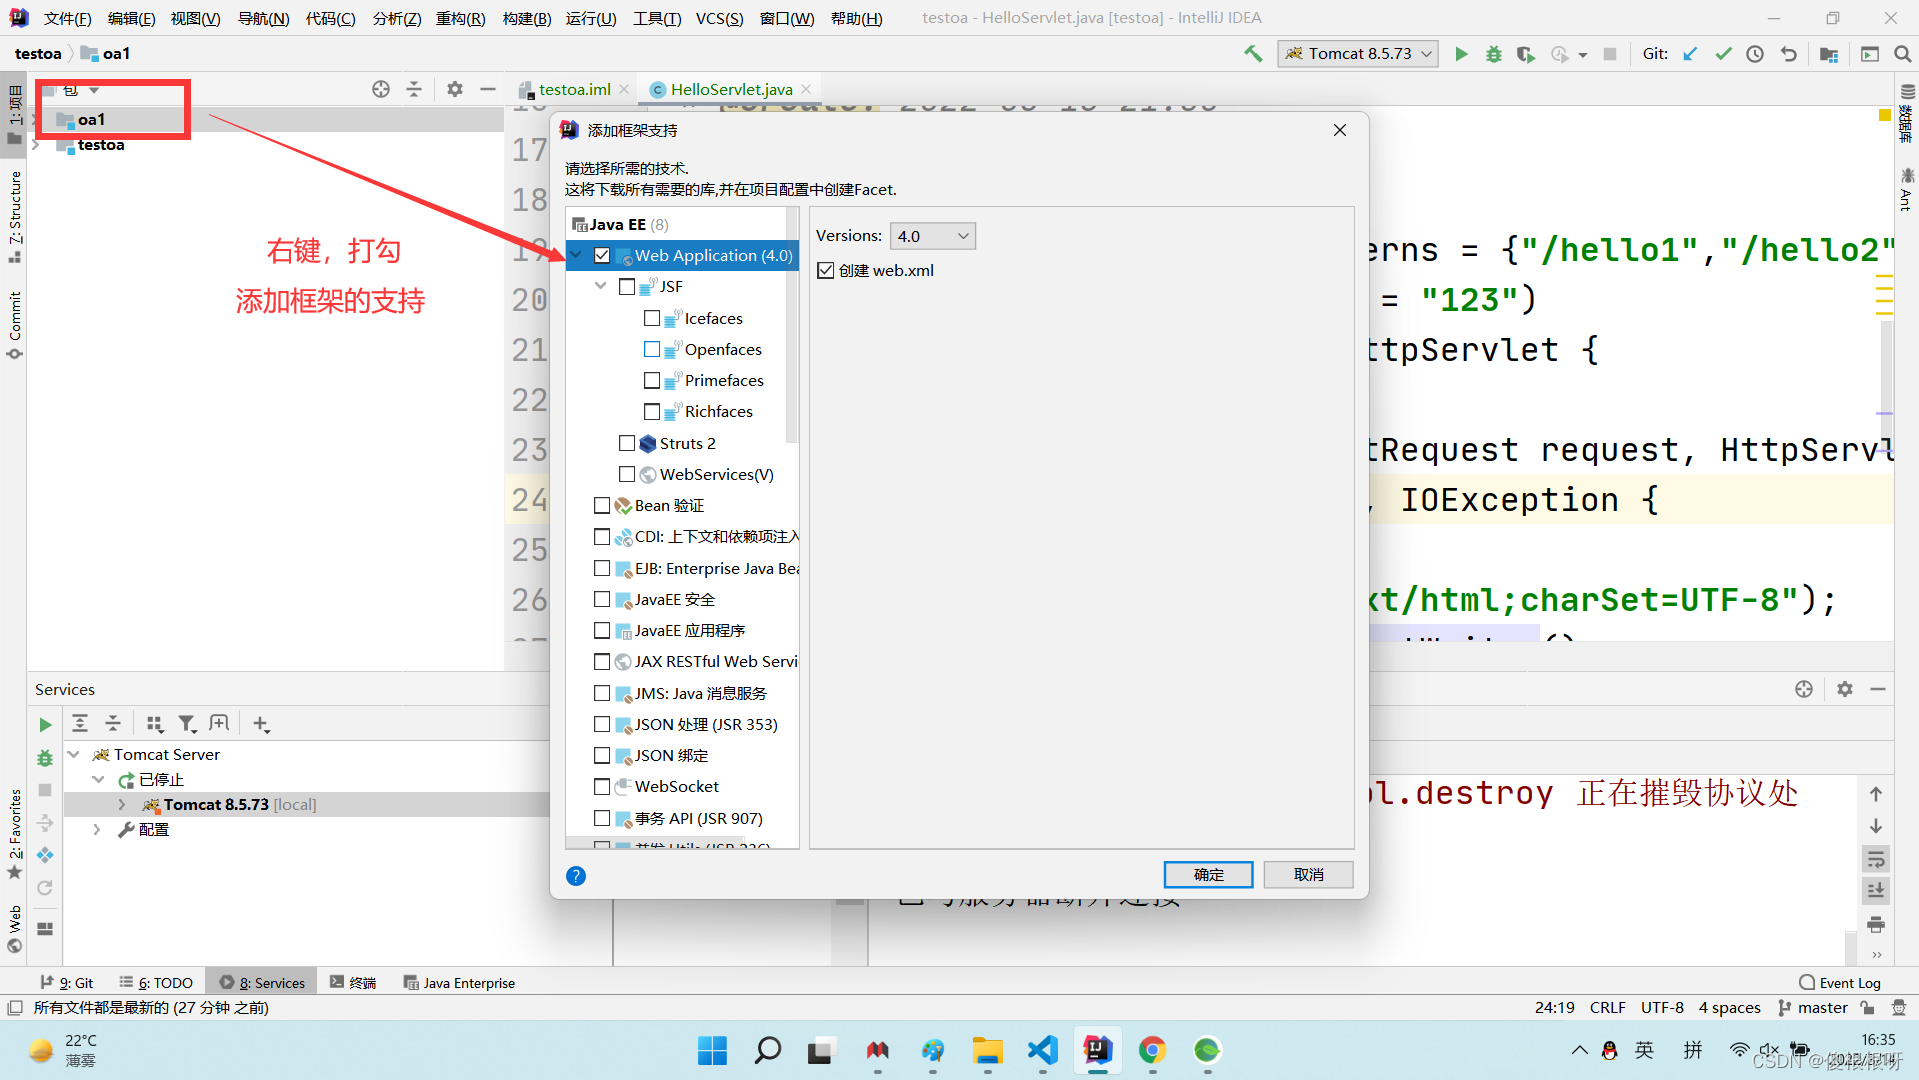
Task: Run Tomcat 8.5.73 with green play icon
Action: coord(1461,54)
